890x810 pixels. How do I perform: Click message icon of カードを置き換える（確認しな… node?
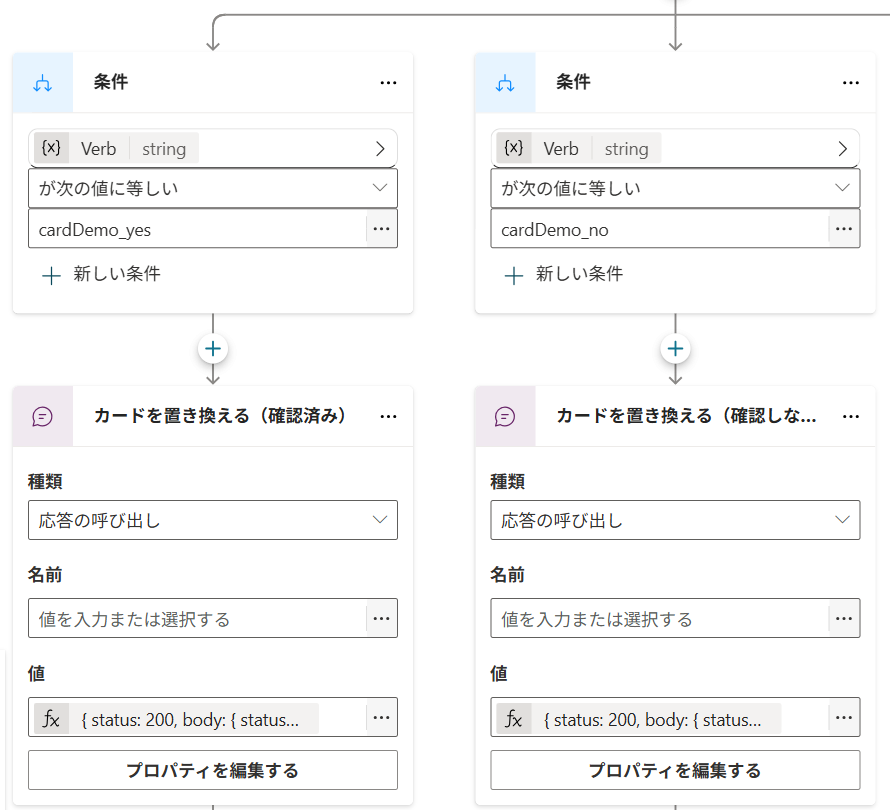505,417
